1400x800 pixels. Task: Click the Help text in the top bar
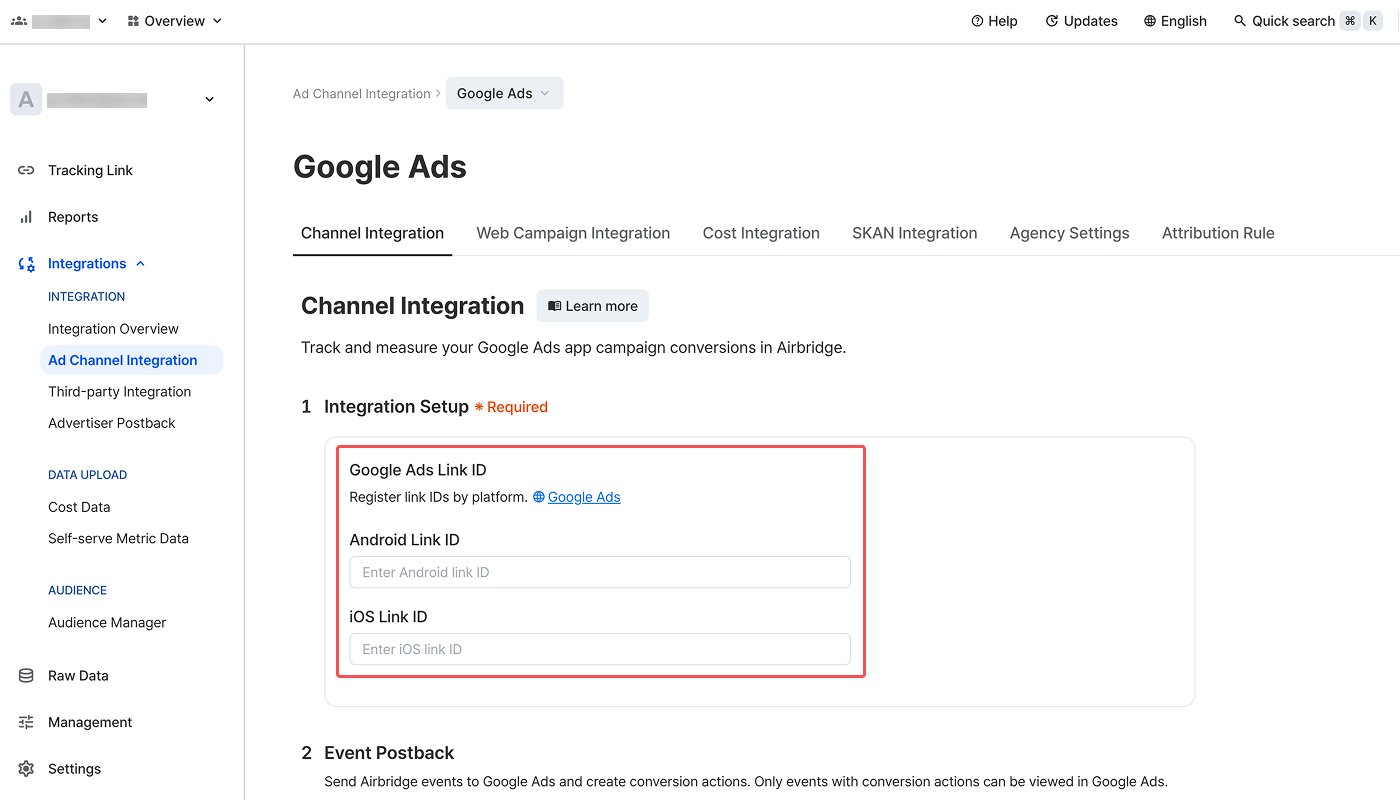click(x=1003, y=21)
